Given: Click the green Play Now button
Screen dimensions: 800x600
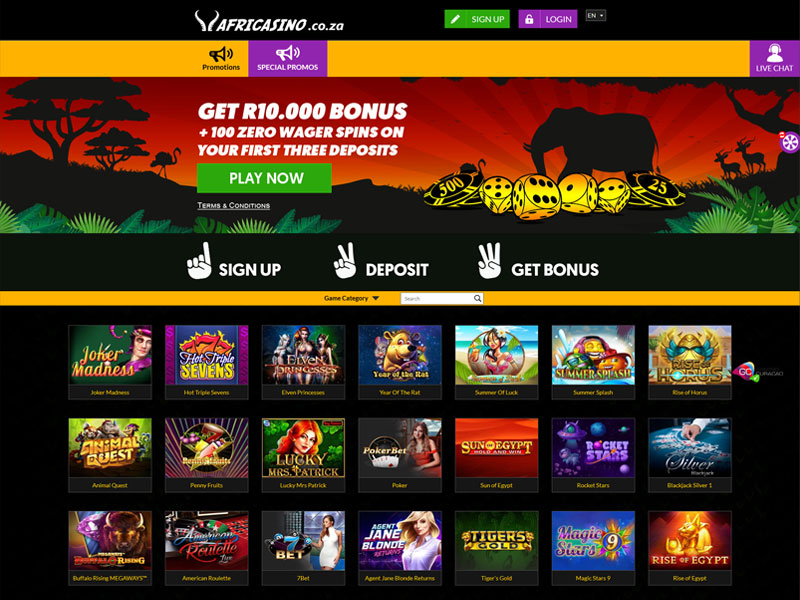Looking at the screenshot, I should pos(264,178).
